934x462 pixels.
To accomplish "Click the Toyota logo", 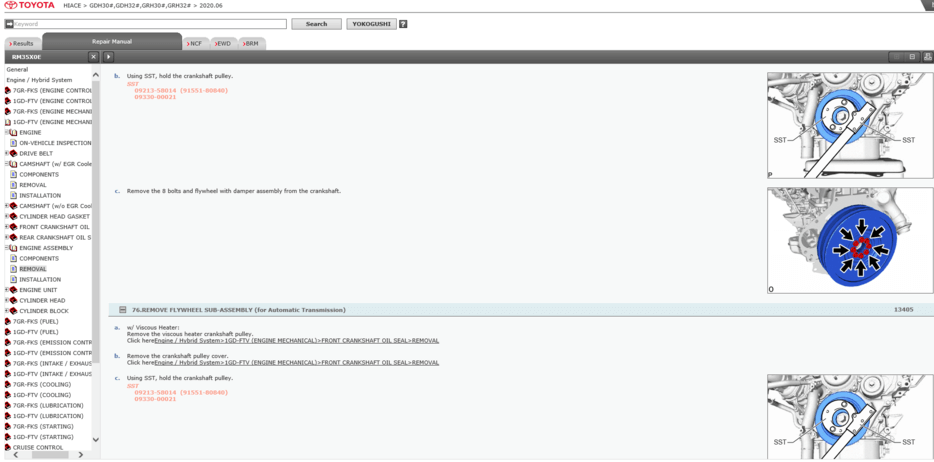I will [30, 6].
